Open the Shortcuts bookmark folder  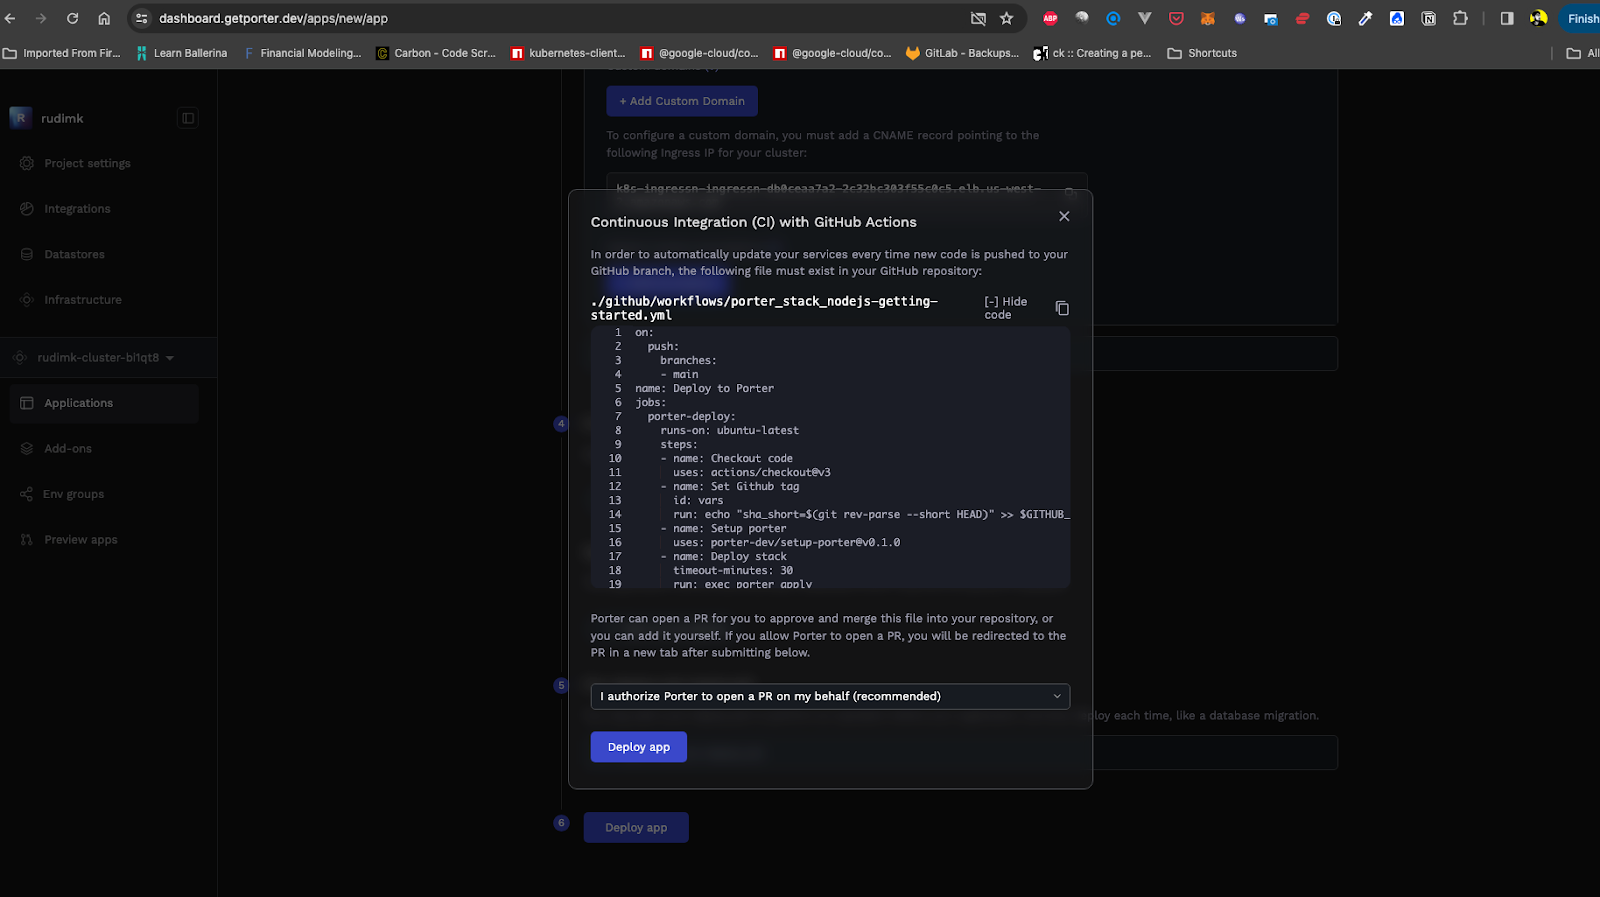1203,53
